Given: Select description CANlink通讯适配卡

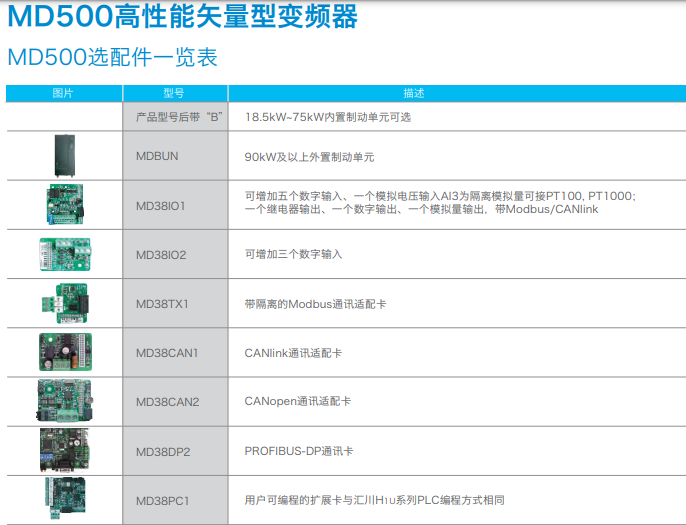Looking at the screenshot, I should (293, 353).
